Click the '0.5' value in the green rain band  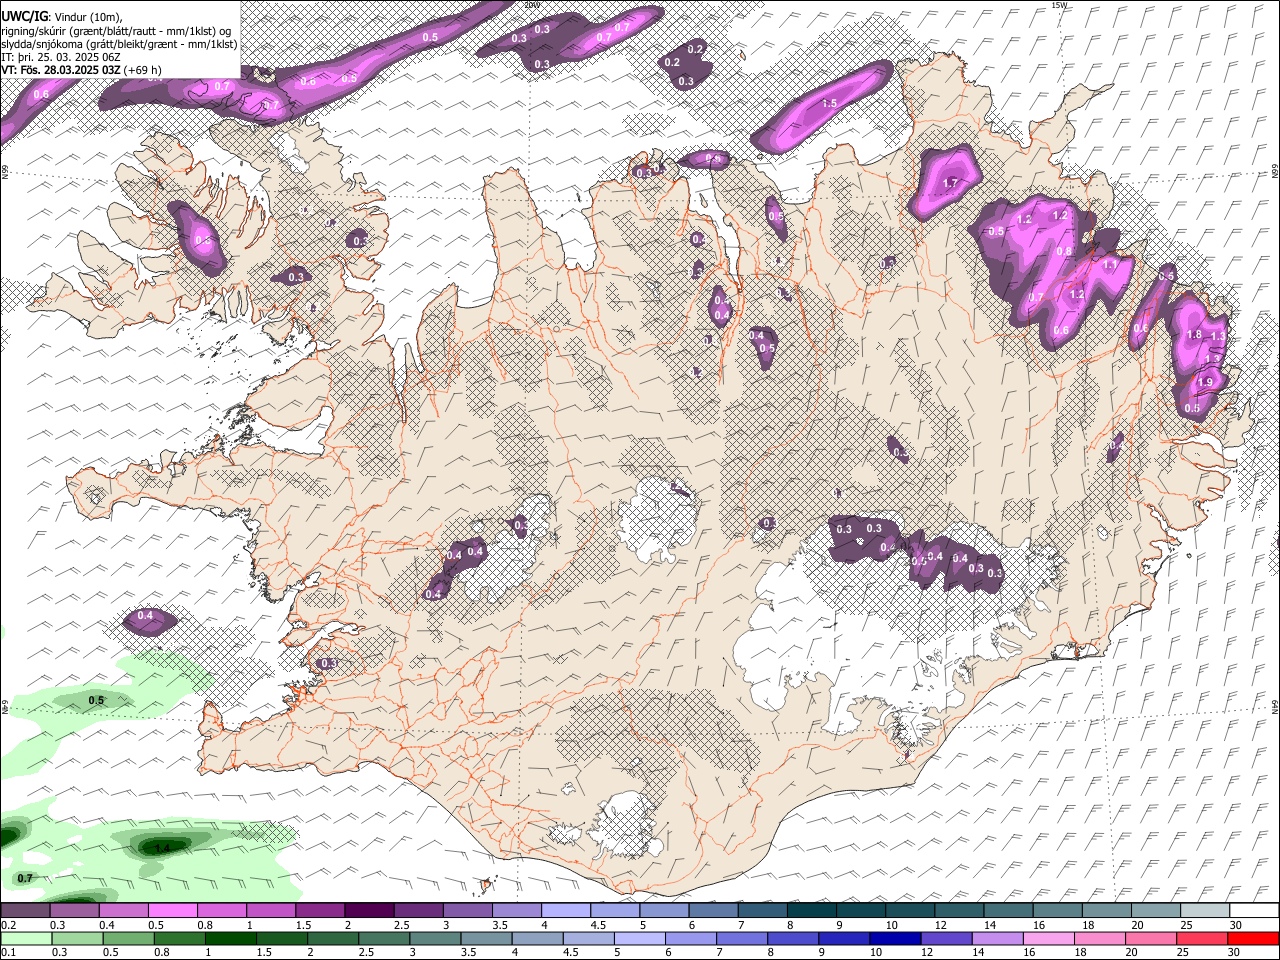coord(96,700)
